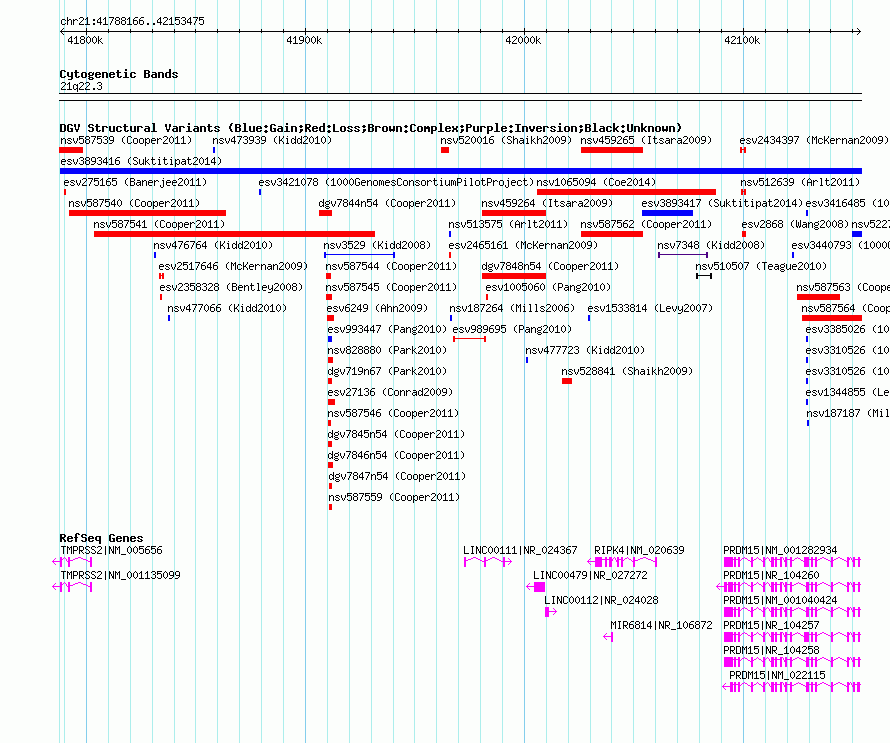Click the LINC00111 gene glyph
This screenshot has width=890, height=743.
(488, 562)
